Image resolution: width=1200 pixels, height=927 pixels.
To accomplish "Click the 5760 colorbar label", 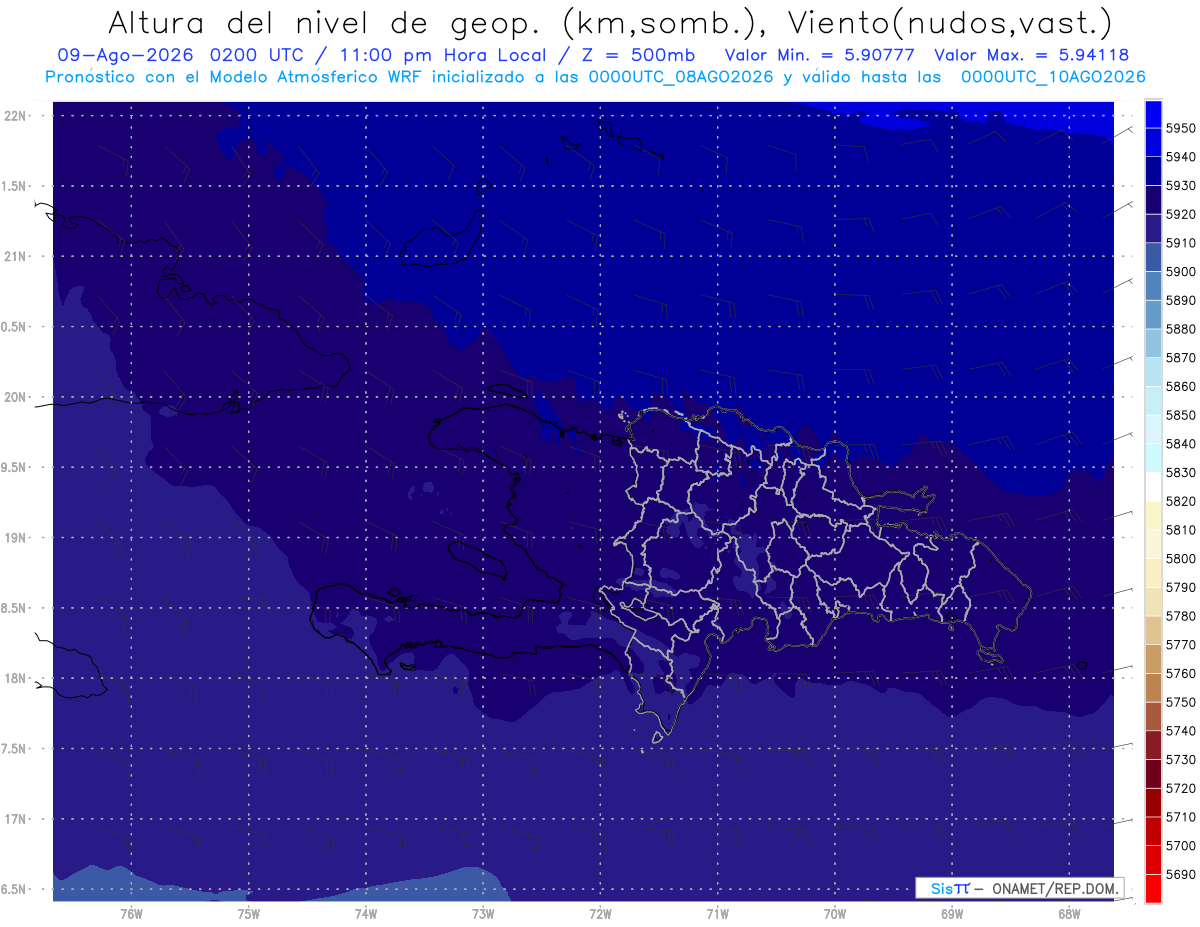I will click(x=1181, y=673).
